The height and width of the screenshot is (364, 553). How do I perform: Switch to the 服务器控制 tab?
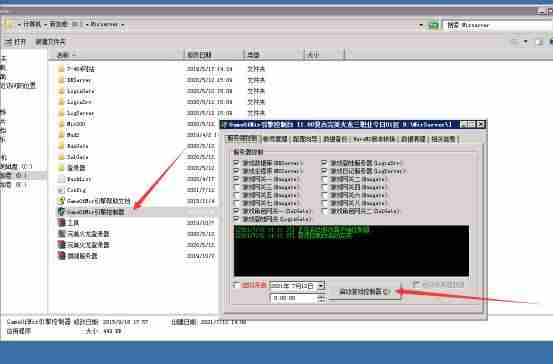(x=242, y=139)
